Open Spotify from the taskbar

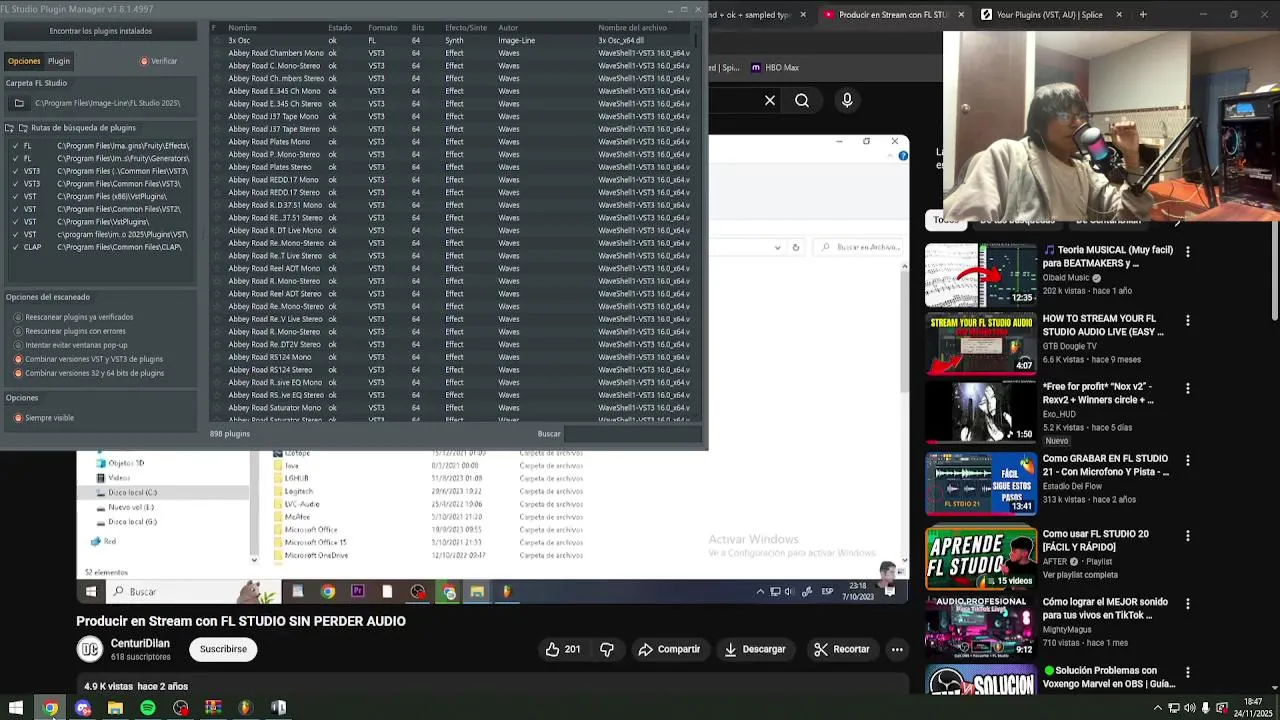coord(148,708)
